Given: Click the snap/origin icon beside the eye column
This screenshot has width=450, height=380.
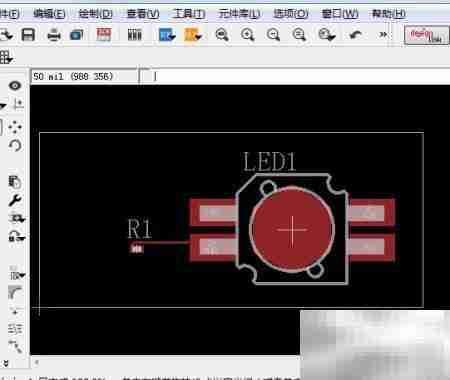Looking at the screenshot, I should (x=18, y=105).
